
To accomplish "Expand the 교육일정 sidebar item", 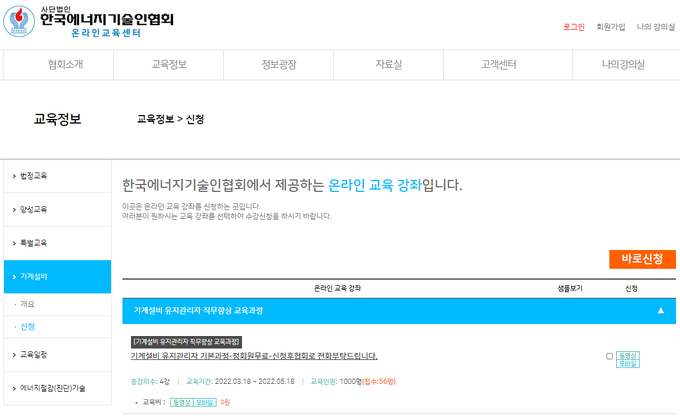I will coord(57,355).
